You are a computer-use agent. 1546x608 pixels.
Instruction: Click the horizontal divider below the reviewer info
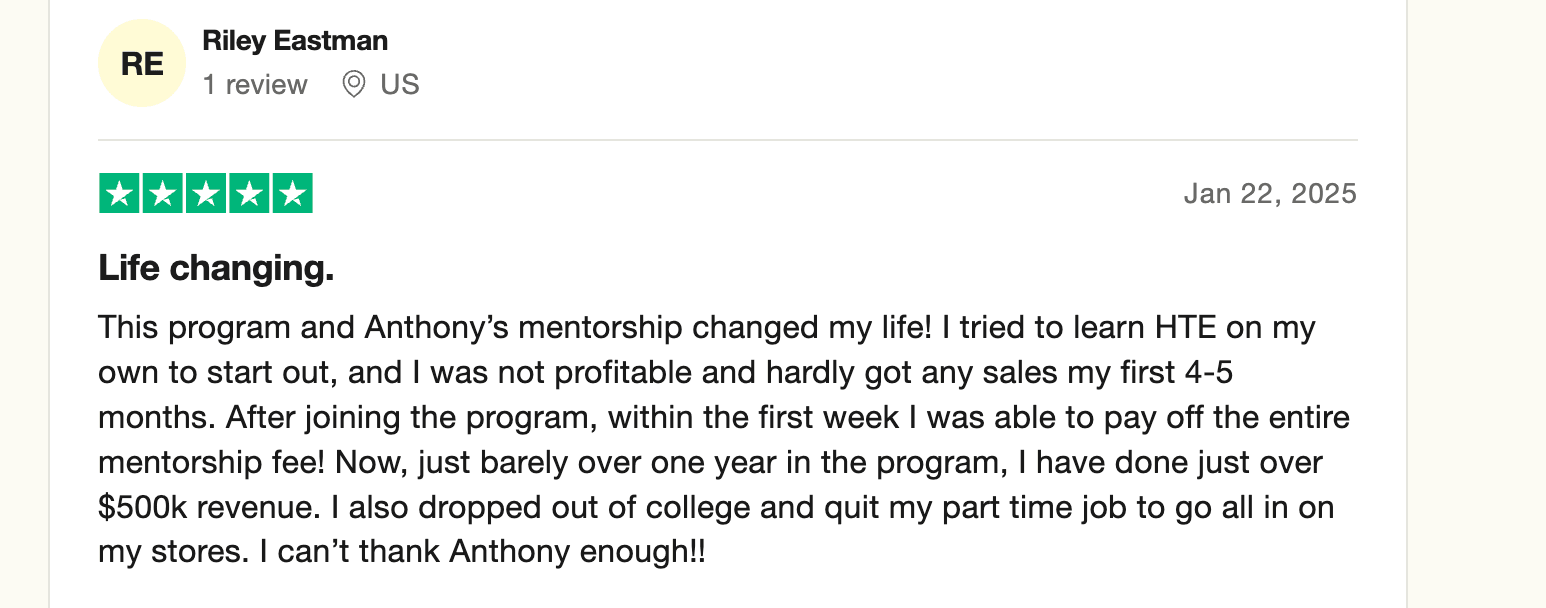[x=727, y=140]
